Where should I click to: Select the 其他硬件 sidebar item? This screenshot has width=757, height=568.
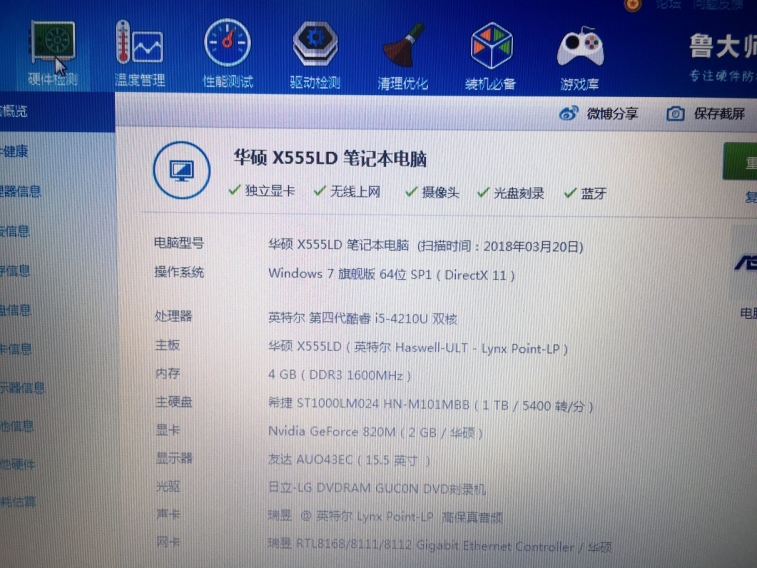click(x=17, y=464)
